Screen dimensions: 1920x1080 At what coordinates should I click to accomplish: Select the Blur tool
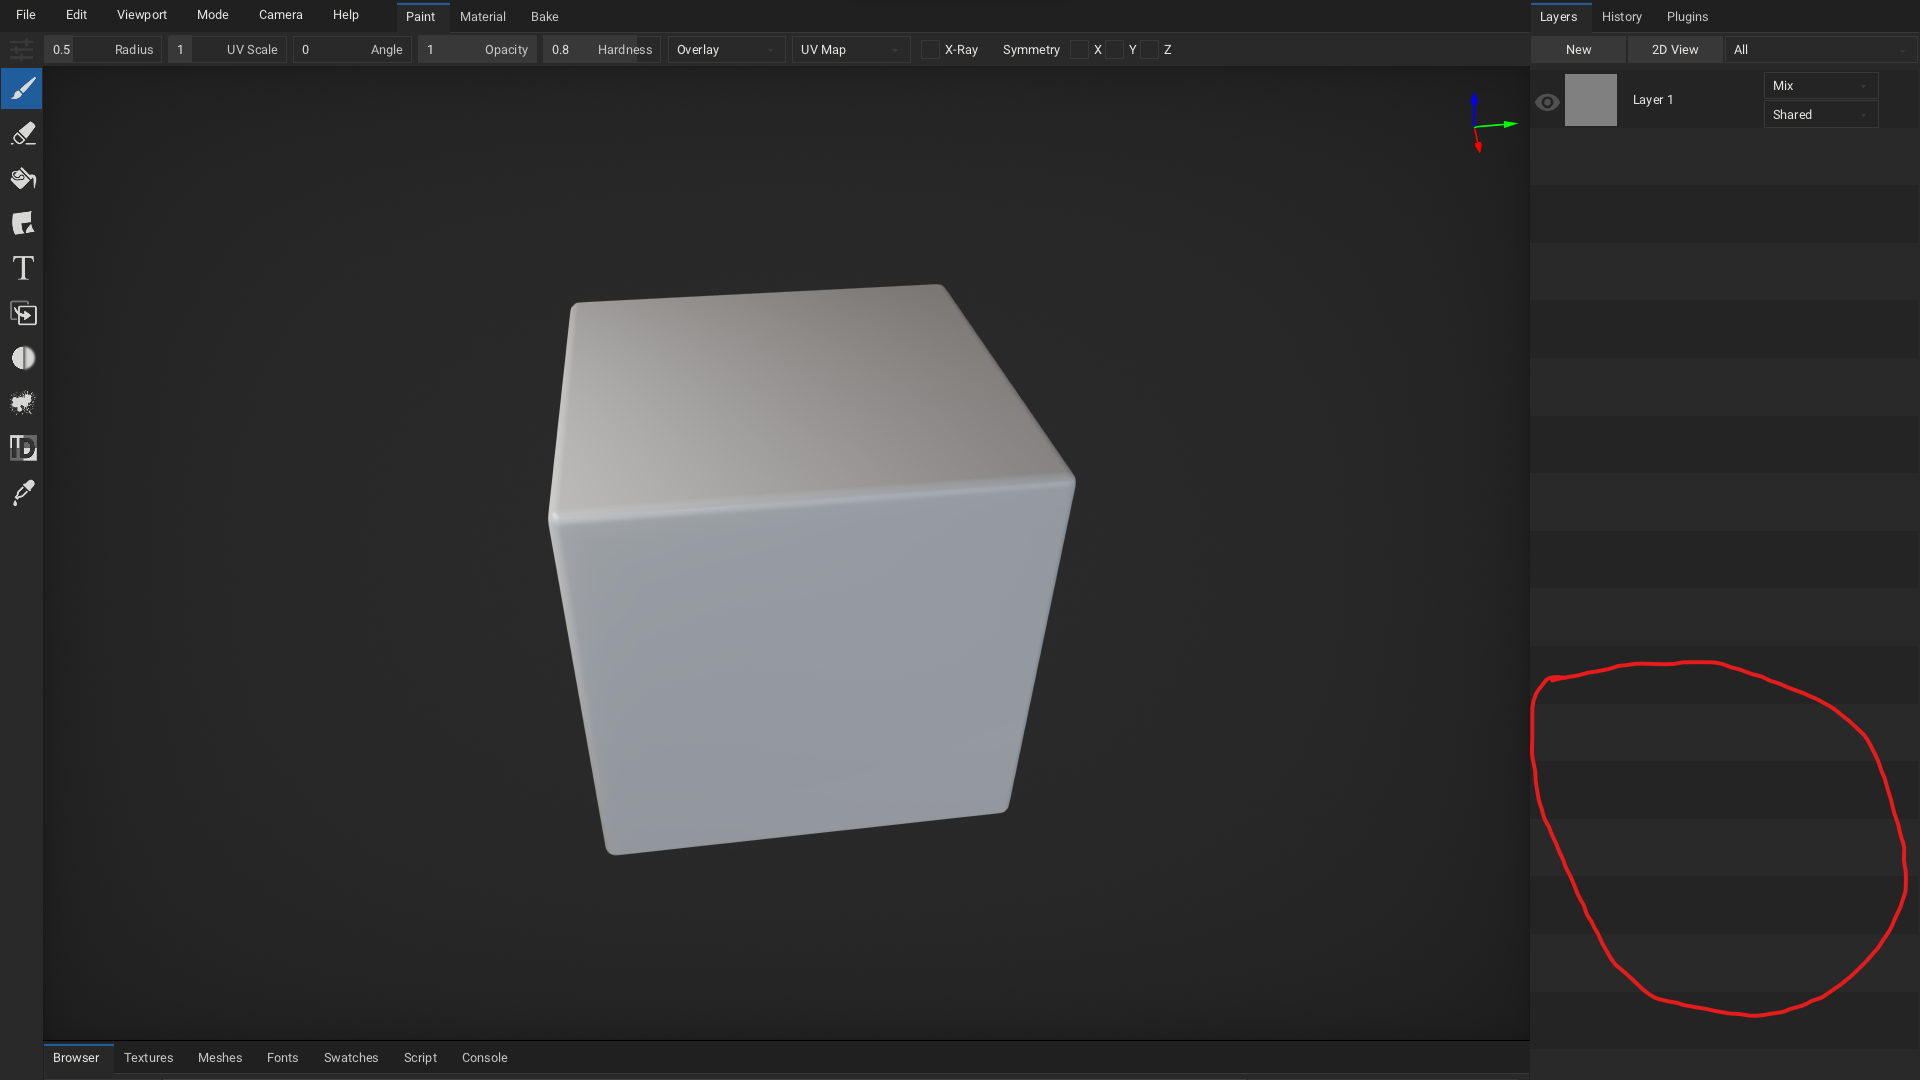click(x=23, y=358)
